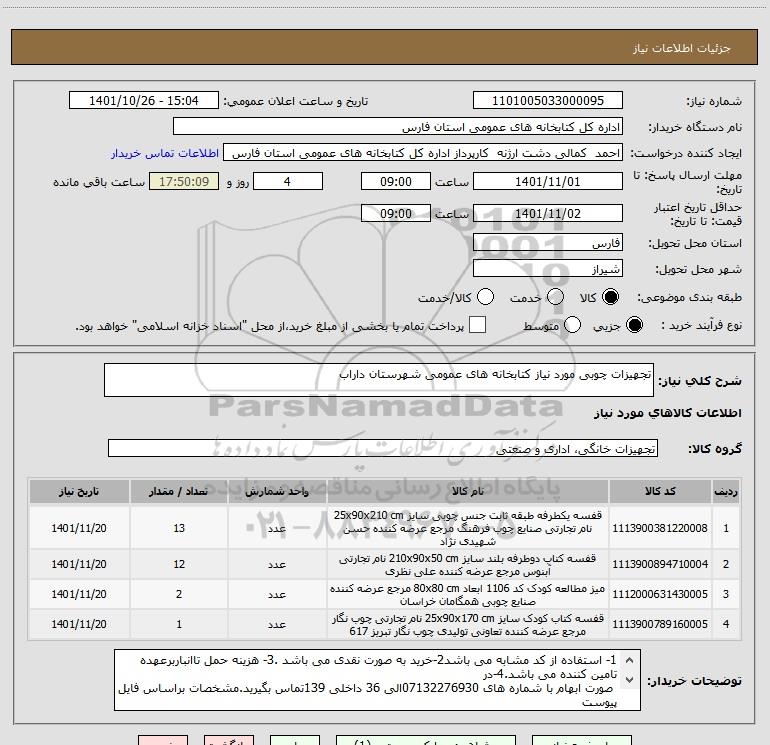
Task: Click the تاریخ نیاز column header
Action: coord(79,491)
